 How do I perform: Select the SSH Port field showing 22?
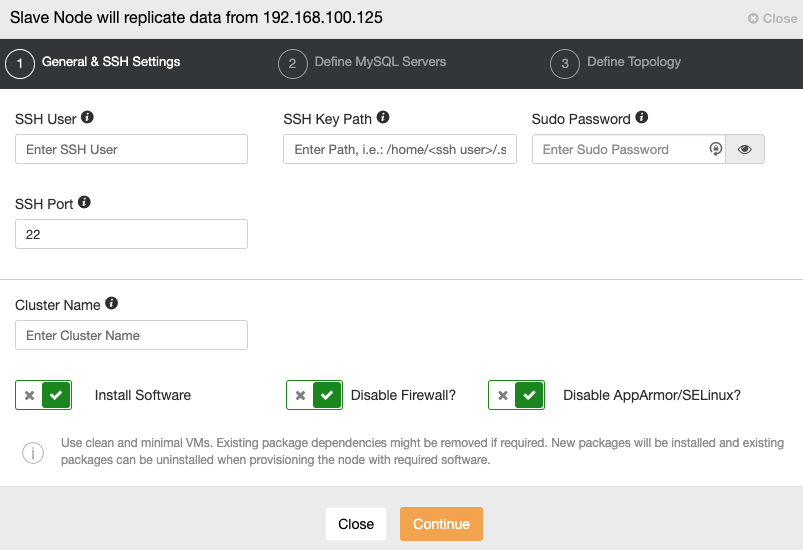132,234
